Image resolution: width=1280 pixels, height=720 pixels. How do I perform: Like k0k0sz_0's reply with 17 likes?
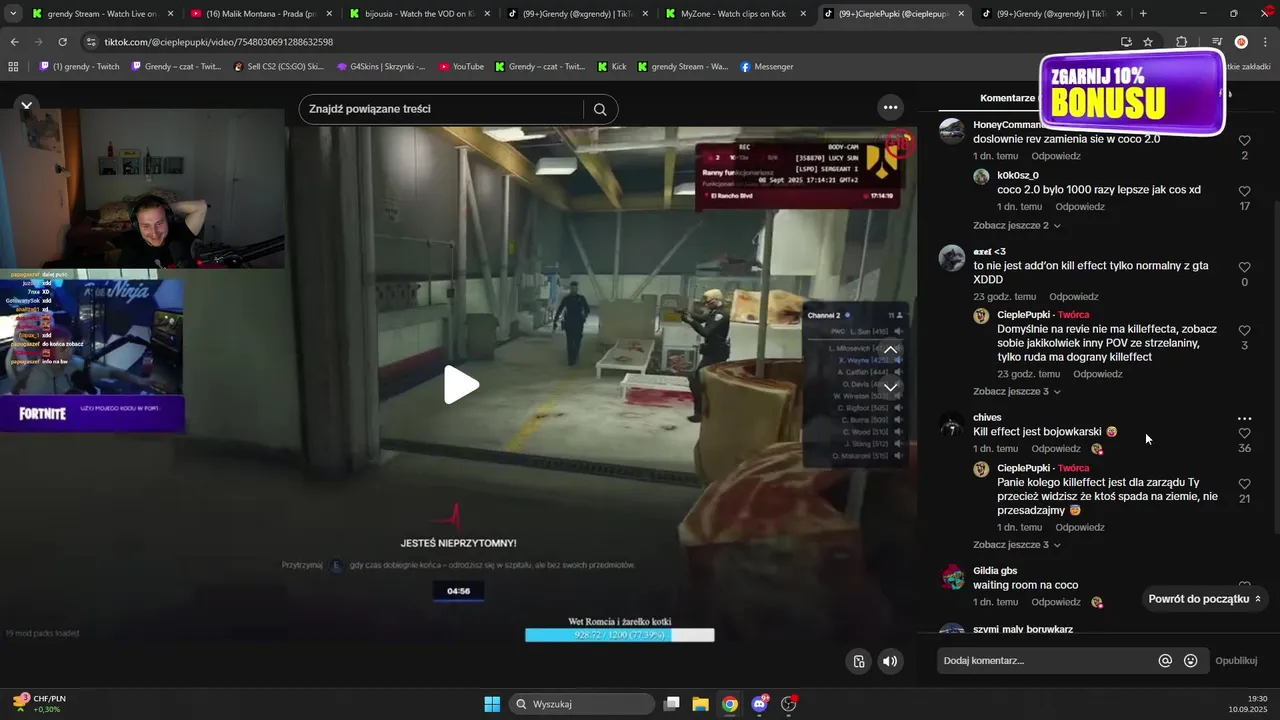[1244, 191]
